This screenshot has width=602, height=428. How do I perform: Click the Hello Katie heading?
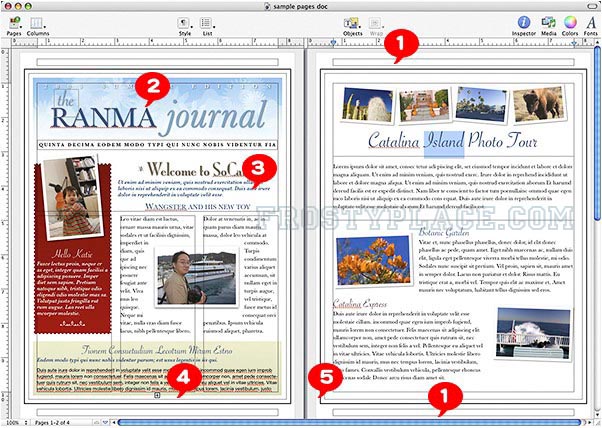[x=72, y=253]
